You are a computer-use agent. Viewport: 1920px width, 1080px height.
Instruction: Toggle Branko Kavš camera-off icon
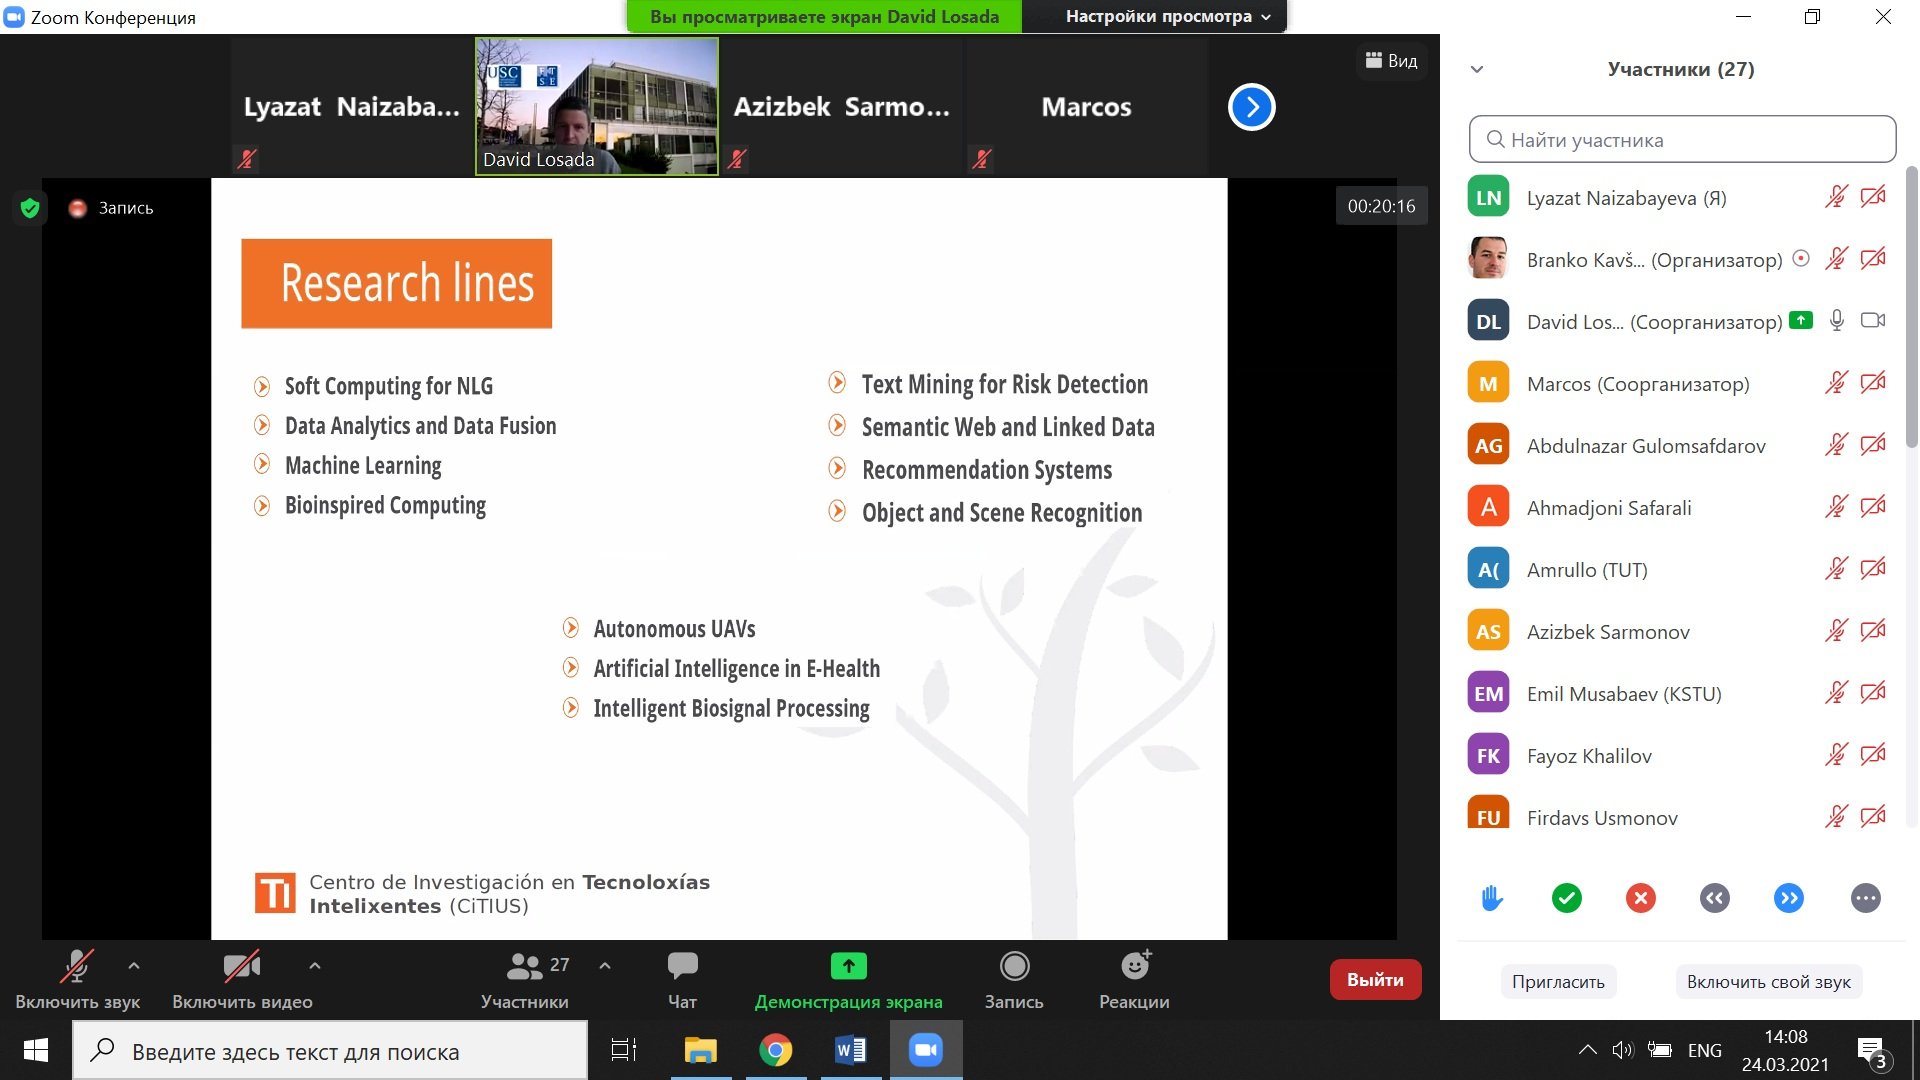[x=1873, y=259]
